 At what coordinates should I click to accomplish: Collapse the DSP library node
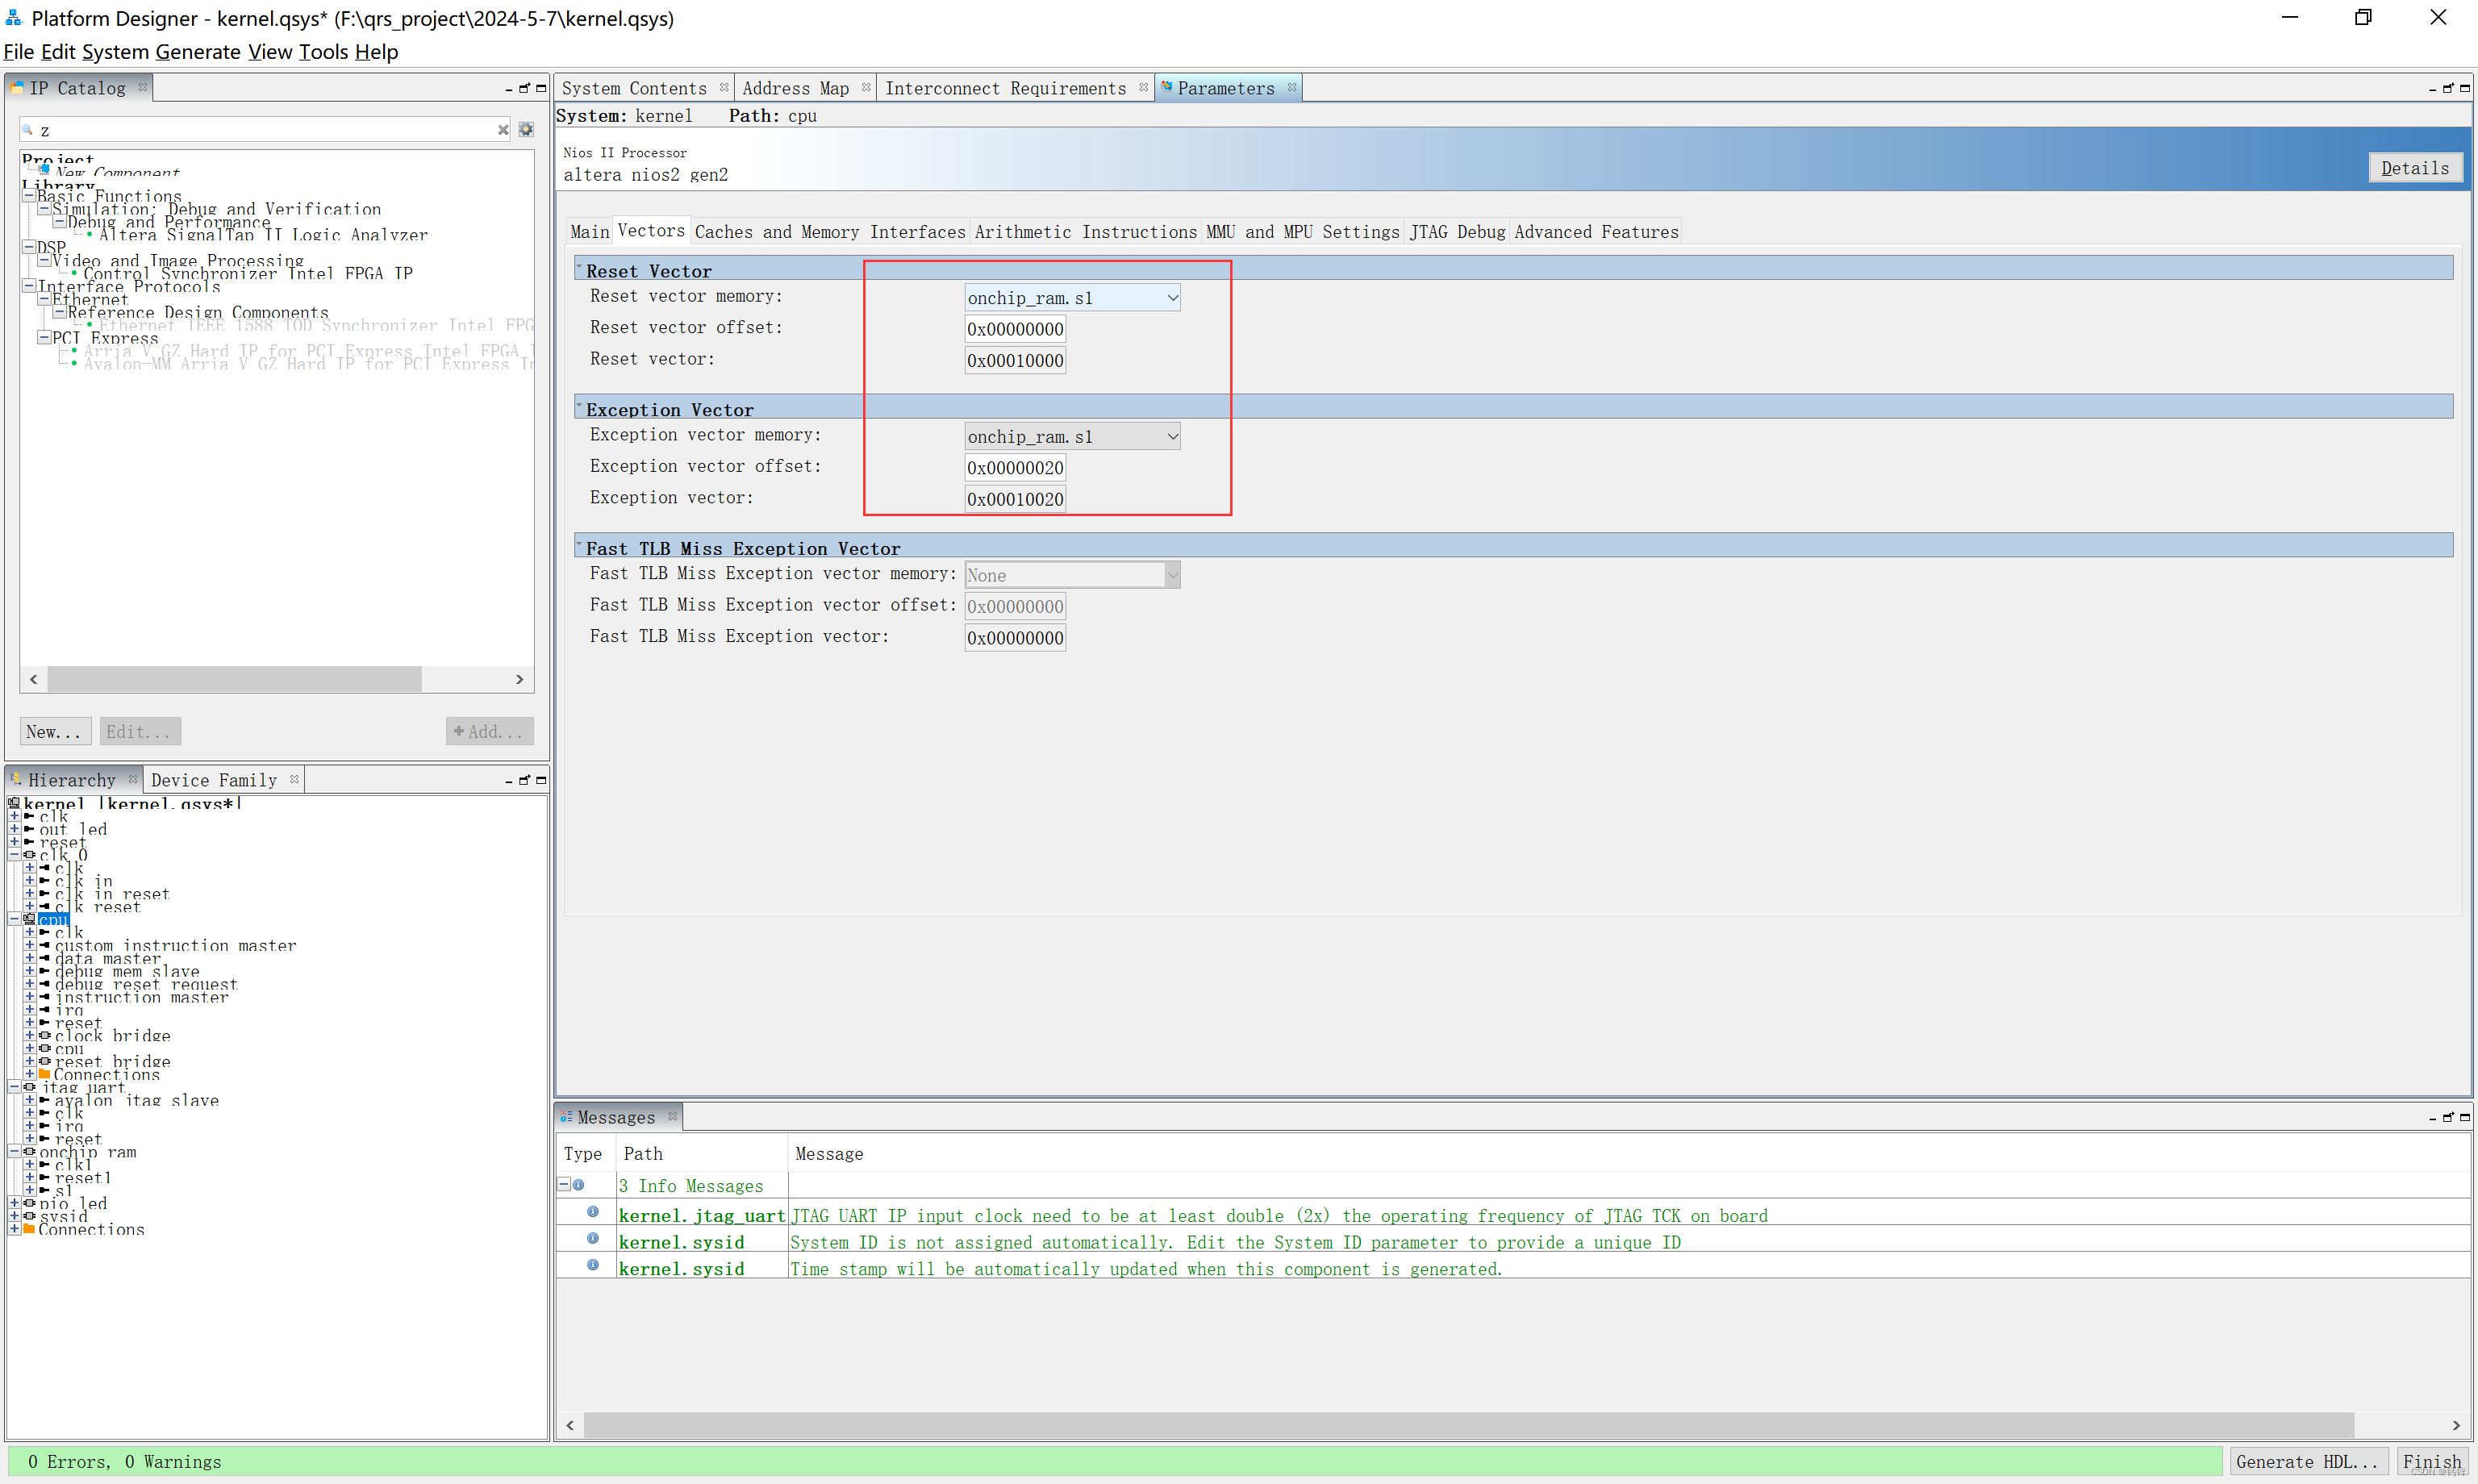pos(29,246)
